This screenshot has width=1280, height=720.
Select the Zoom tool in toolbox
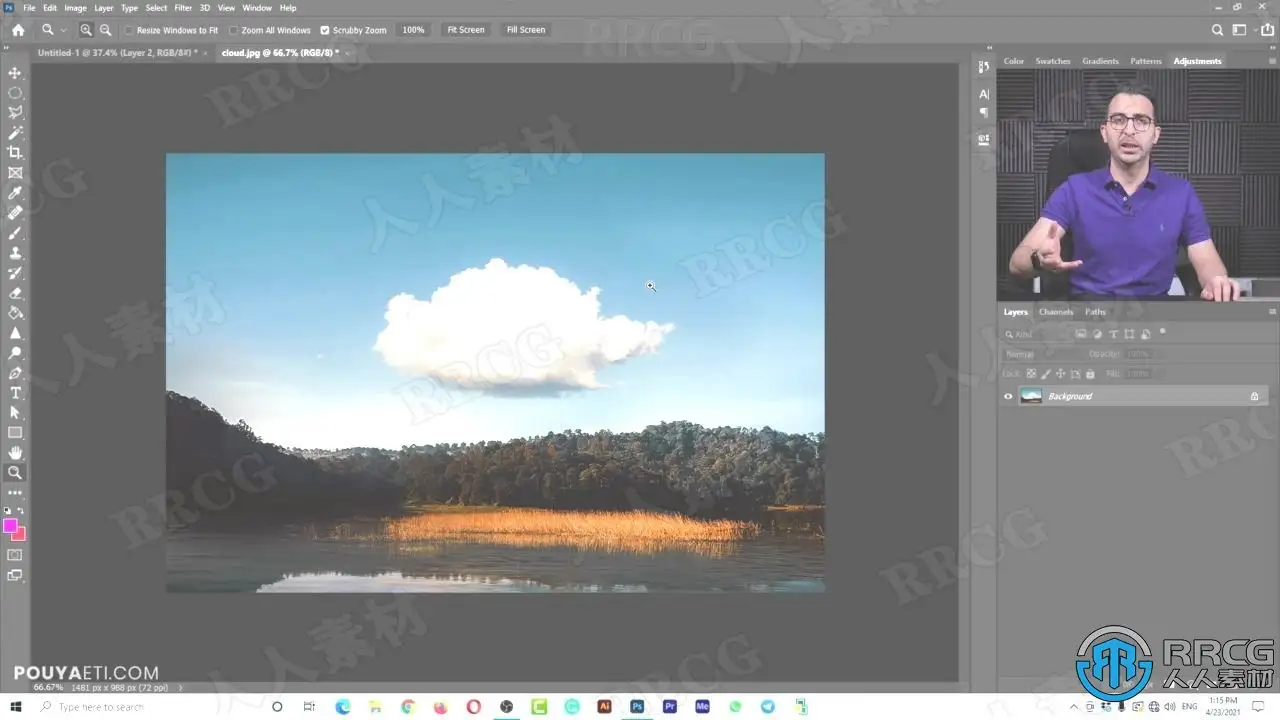15,473
